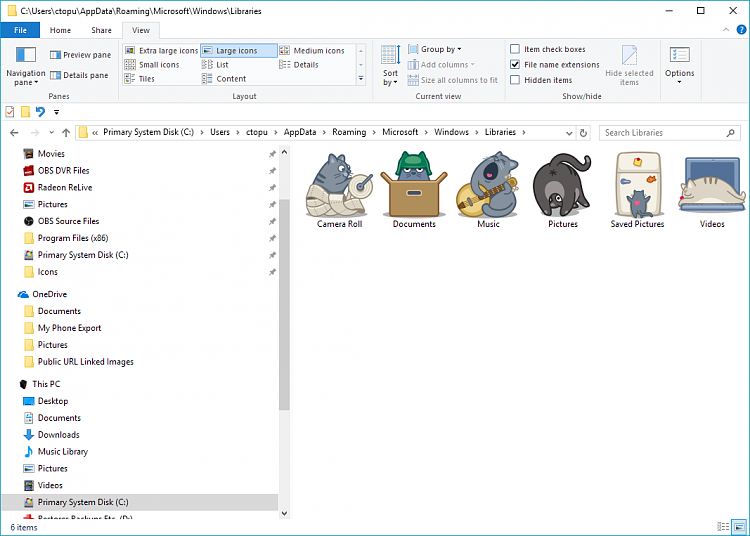Switch layout to List view
Screen dimensions: 750x536
coord(215,65)
